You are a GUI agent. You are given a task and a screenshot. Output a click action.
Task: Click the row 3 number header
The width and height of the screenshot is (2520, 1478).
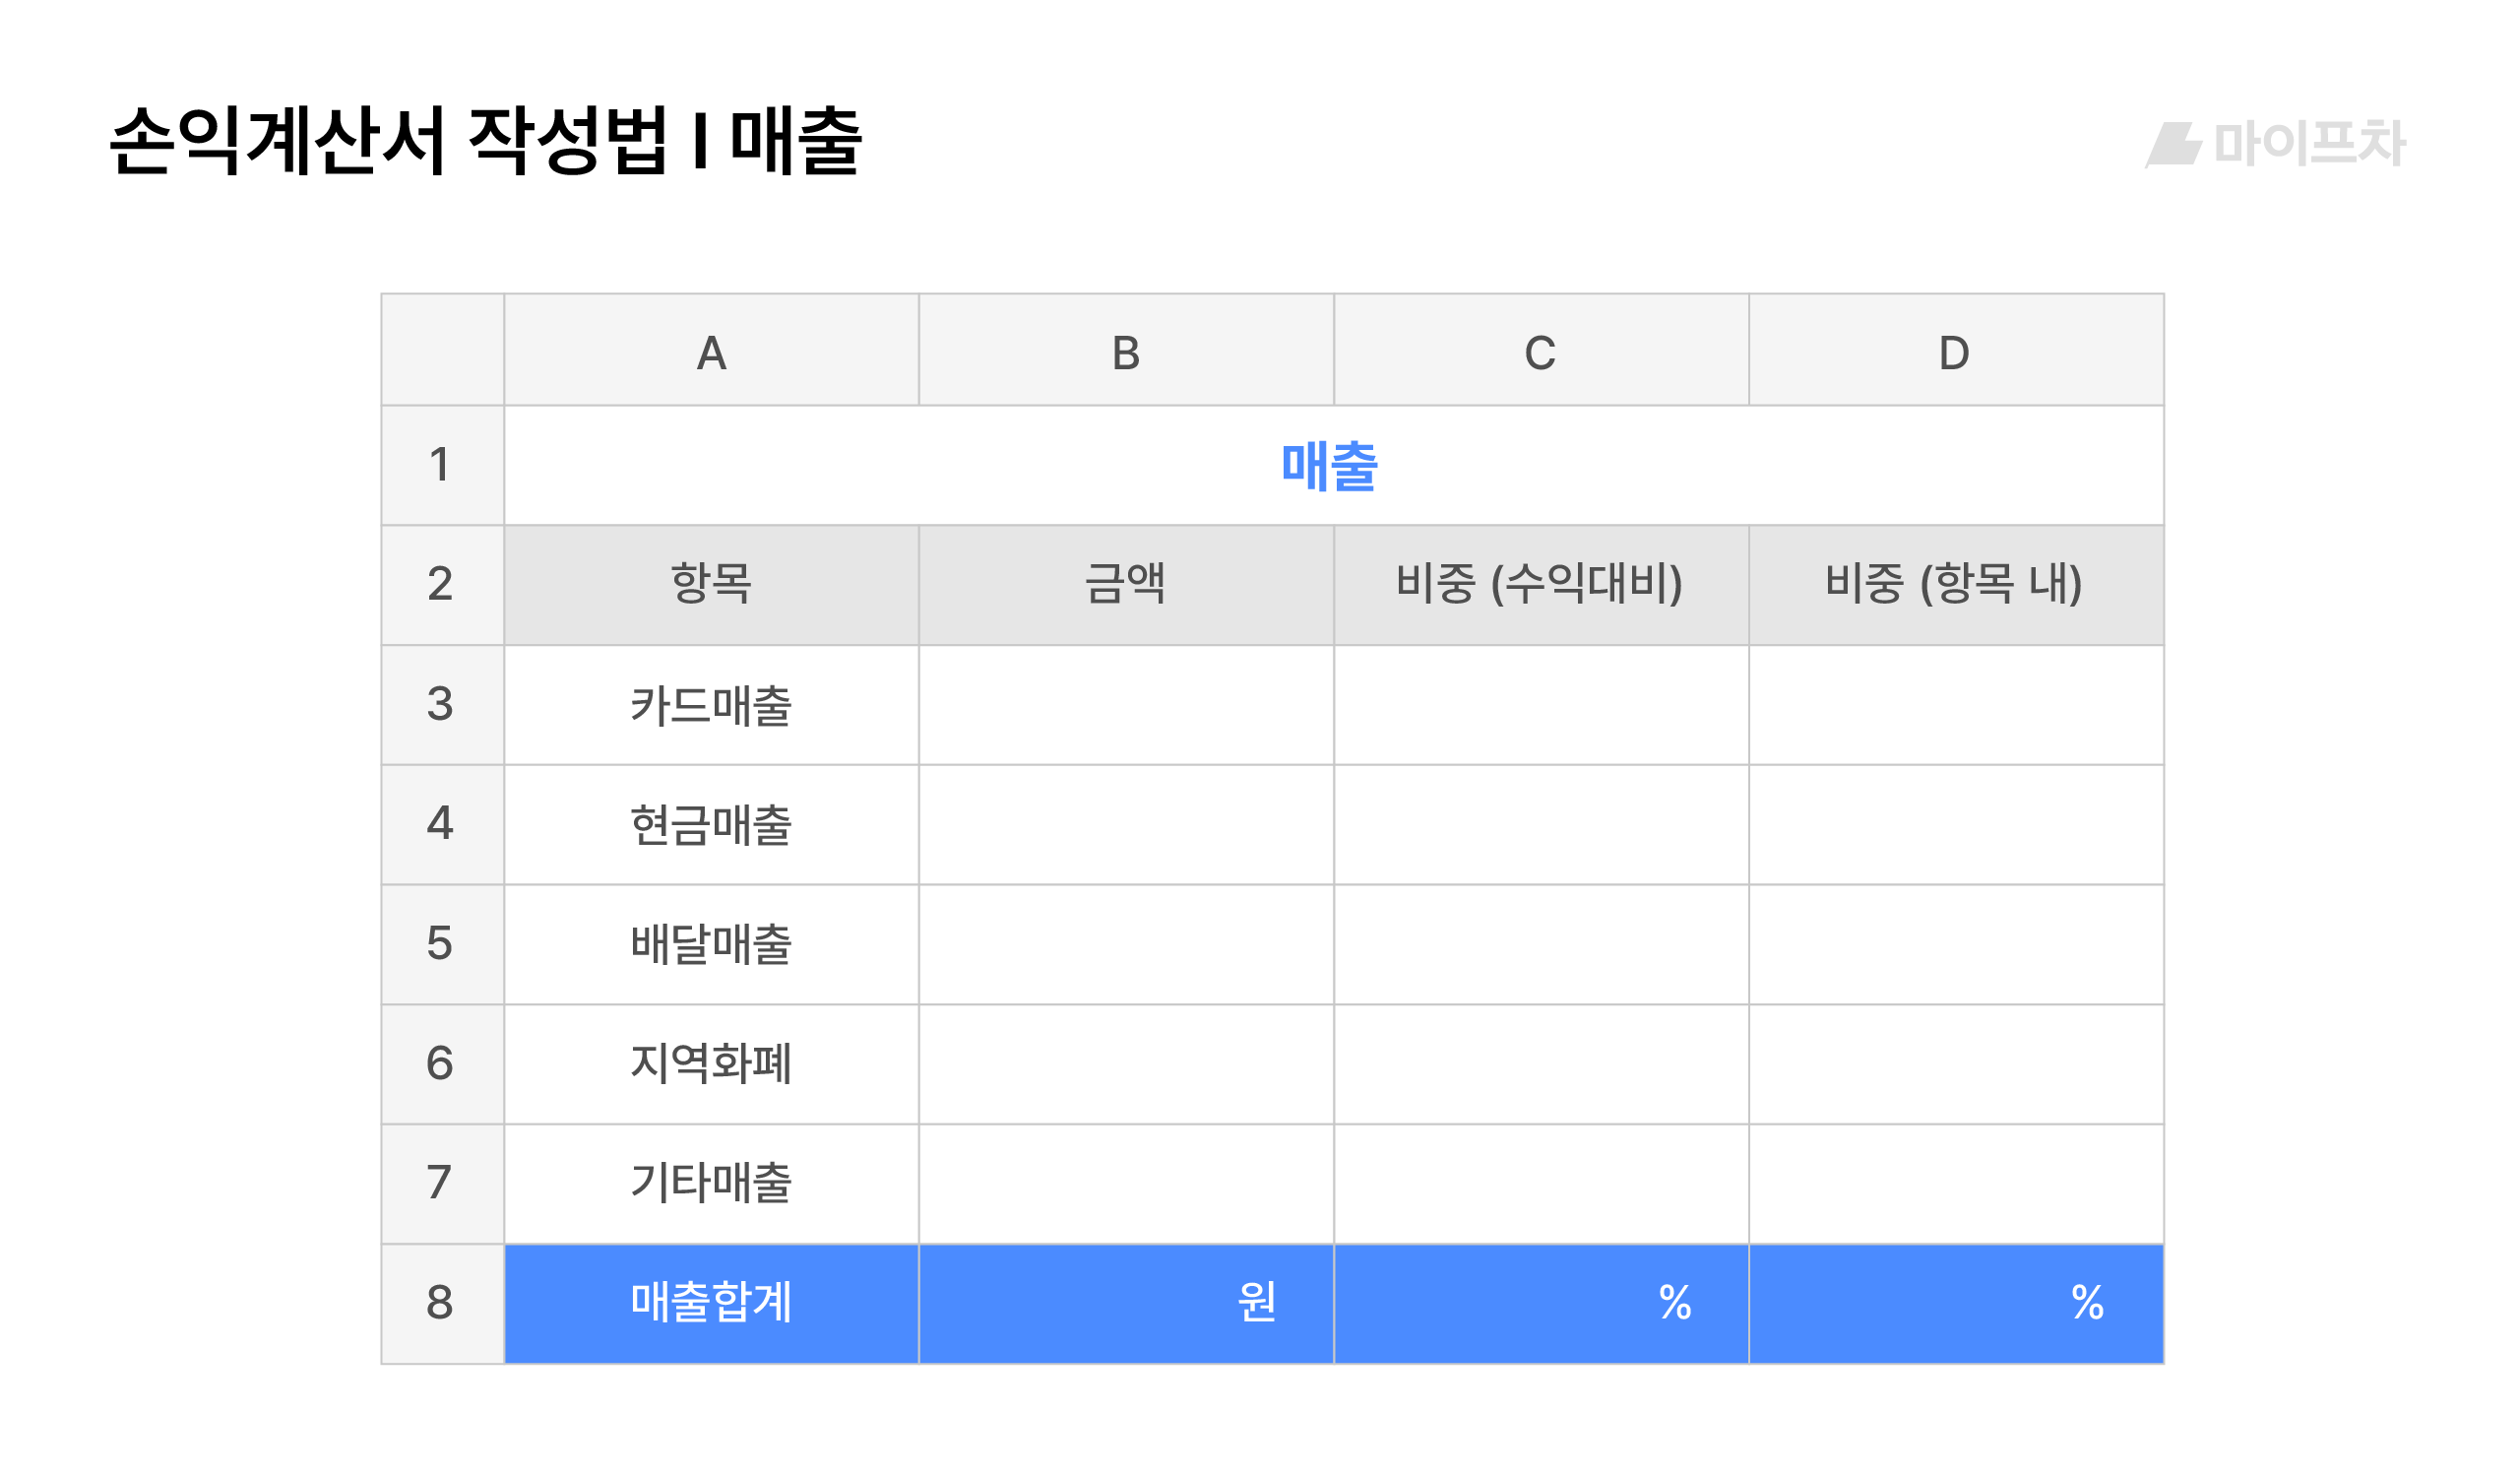coord(441,704)
